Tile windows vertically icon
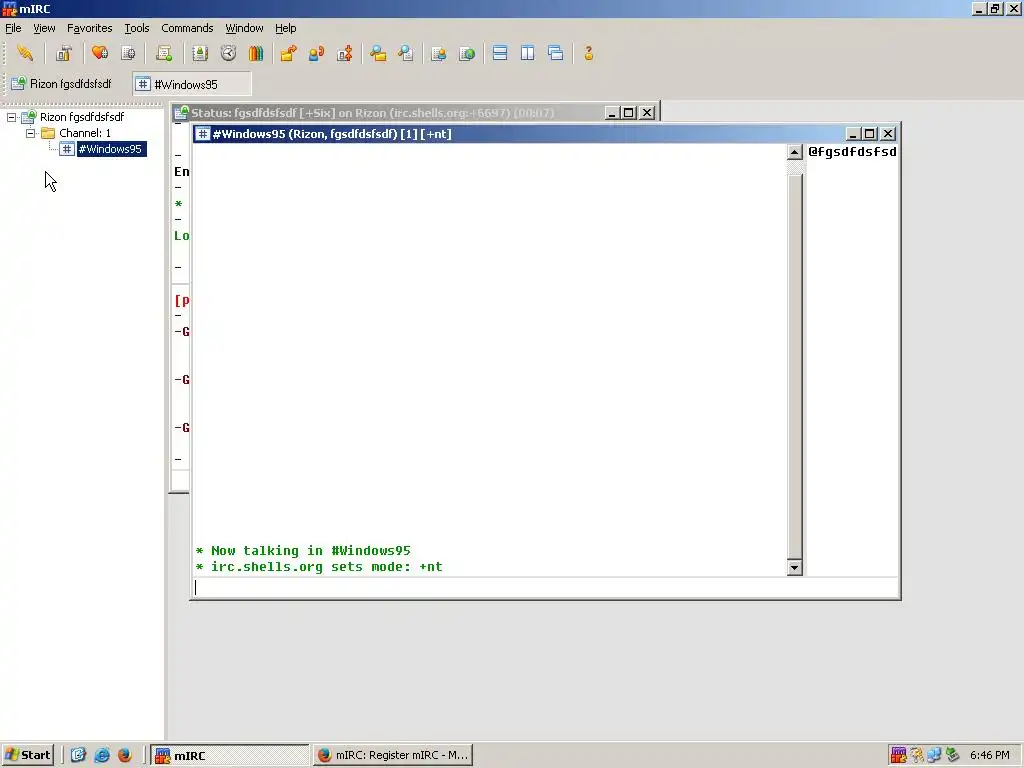Viewport: 1024px width, 768px height. [x=528, y=53]
